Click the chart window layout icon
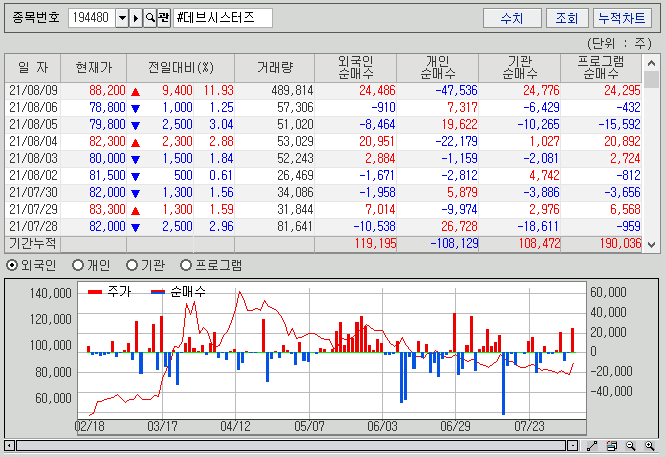This screenshot has width=666, height=457. click(x=611, y=446)
